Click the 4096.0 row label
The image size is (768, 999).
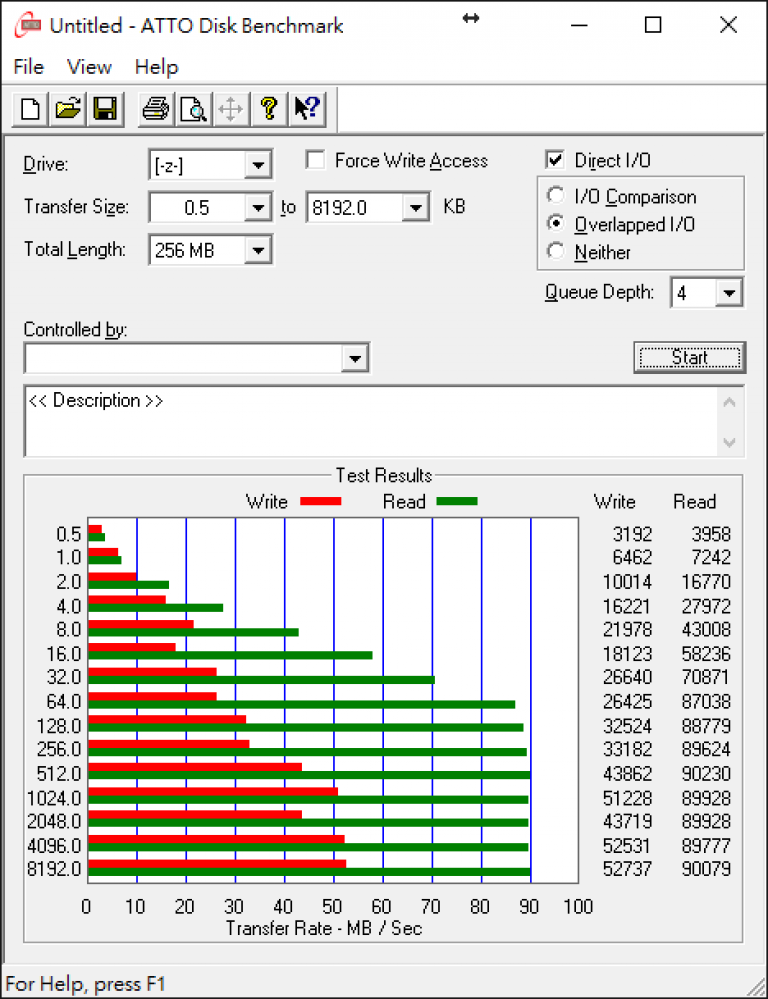[x=54, y=845]
